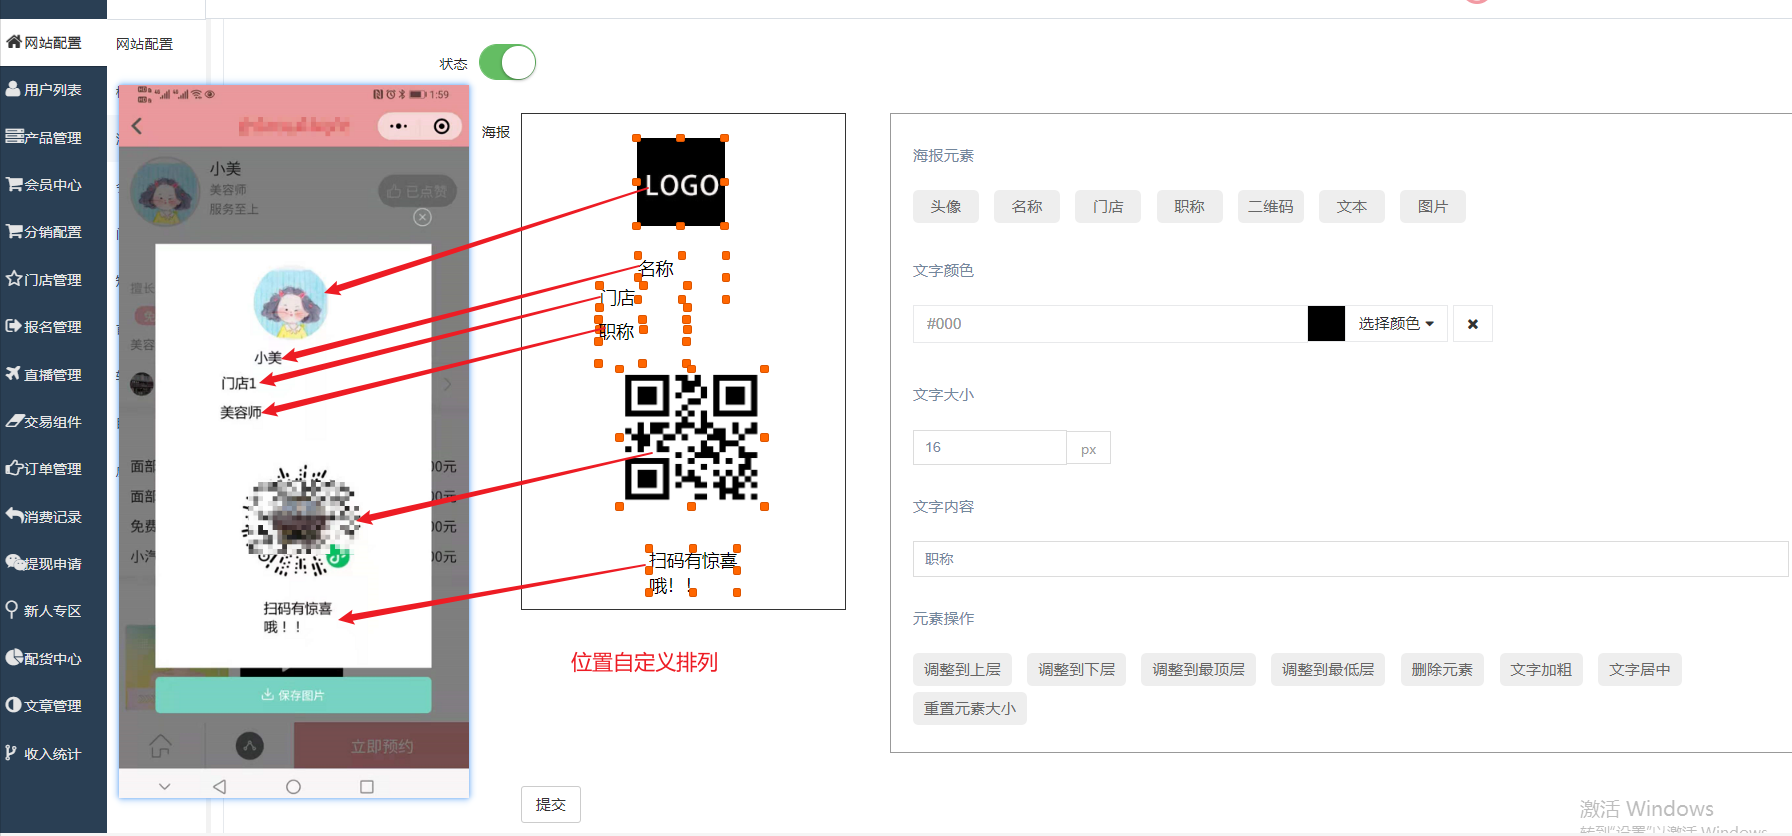Click the 配货中心 pie chart icon
This screenshot has width=1792, height=836.
13,658
